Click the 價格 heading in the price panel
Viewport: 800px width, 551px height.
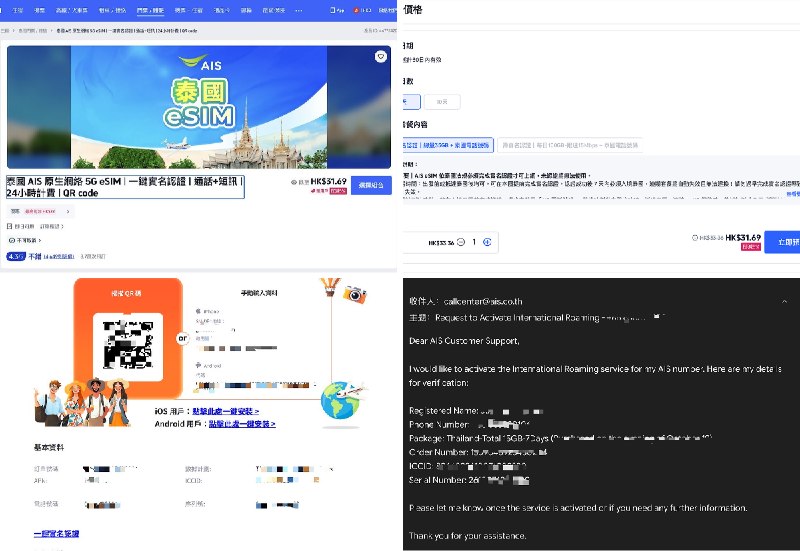412,9
